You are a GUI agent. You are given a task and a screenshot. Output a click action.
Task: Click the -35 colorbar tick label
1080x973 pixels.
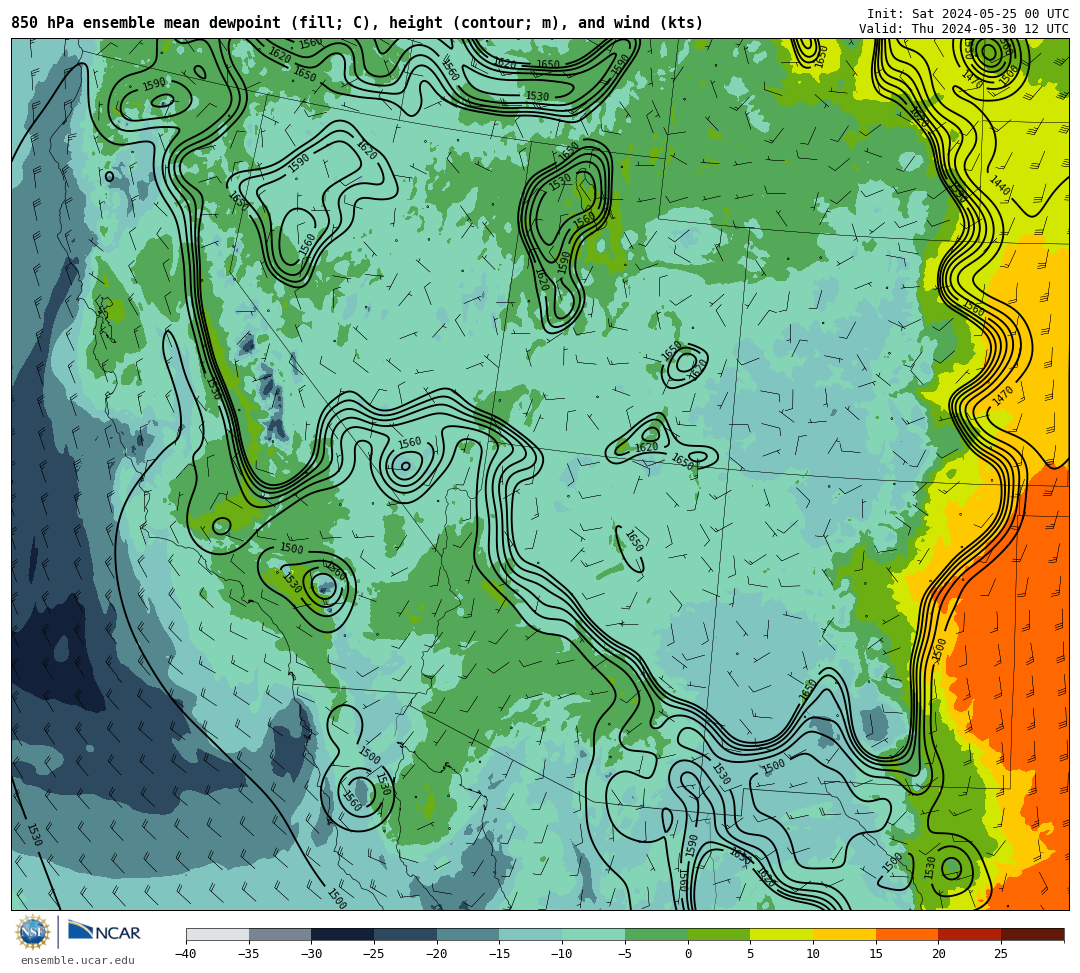pyautogui.click(x=249, y=954)
